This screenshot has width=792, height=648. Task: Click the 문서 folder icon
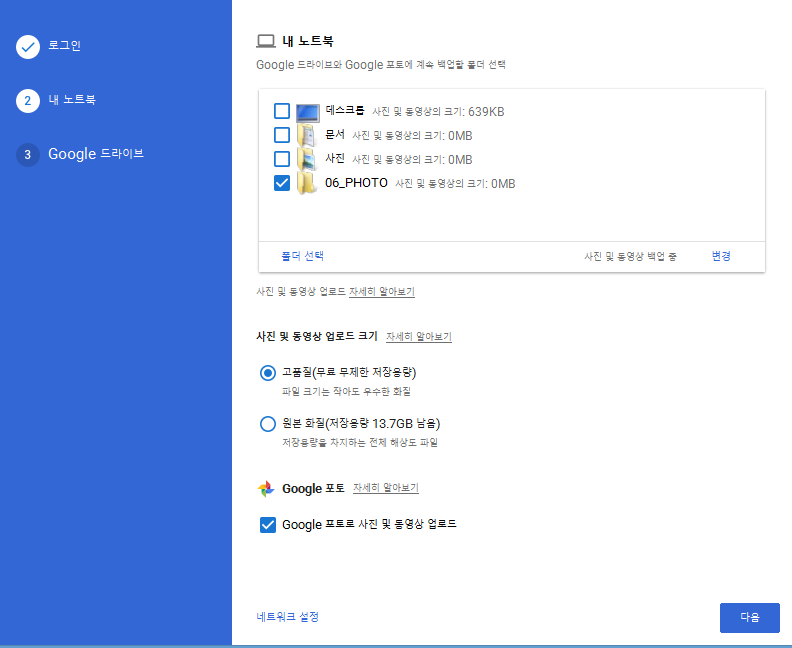[x=307, y=135]
